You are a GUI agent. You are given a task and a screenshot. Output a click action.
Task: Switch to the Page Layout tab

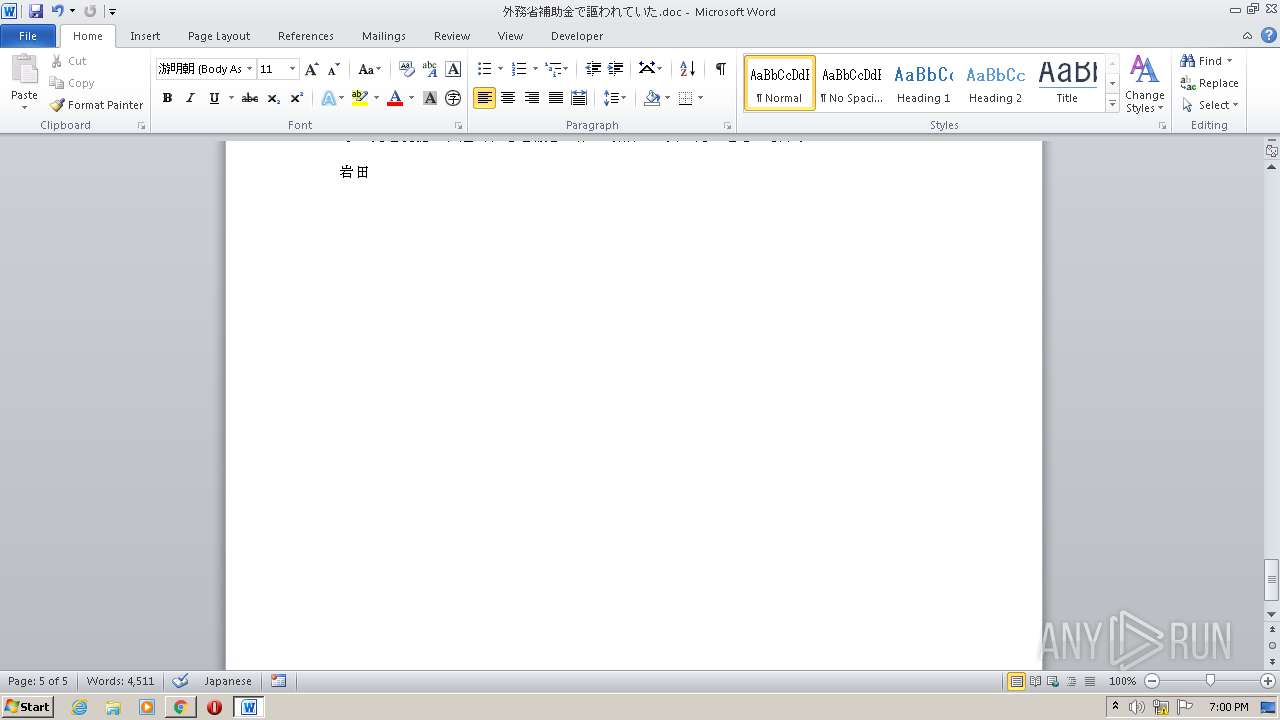(x=219, y=35)
